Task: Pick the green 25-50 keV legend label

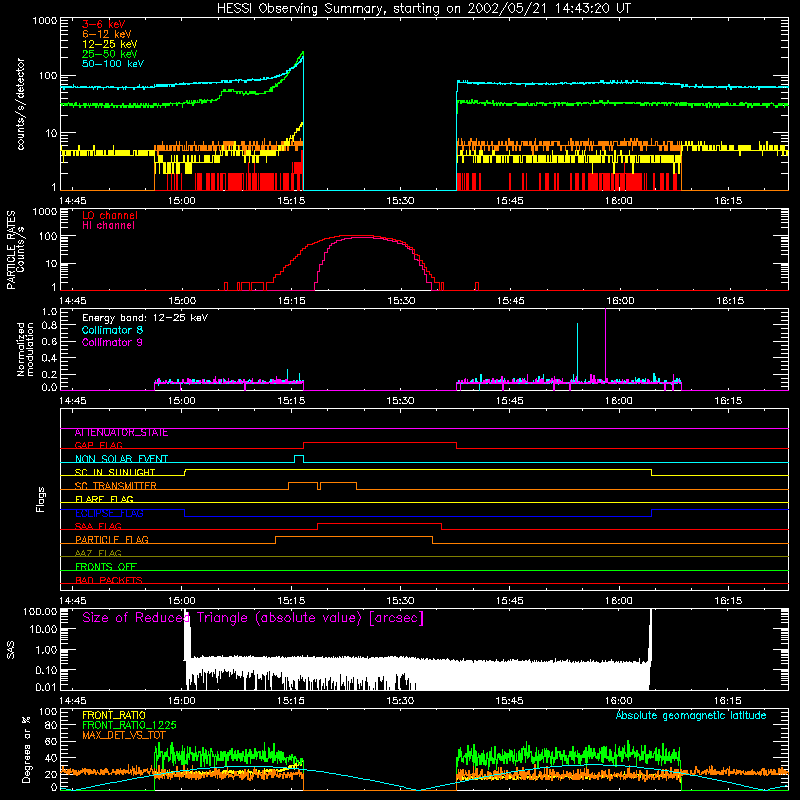Action: click(109, 54)
